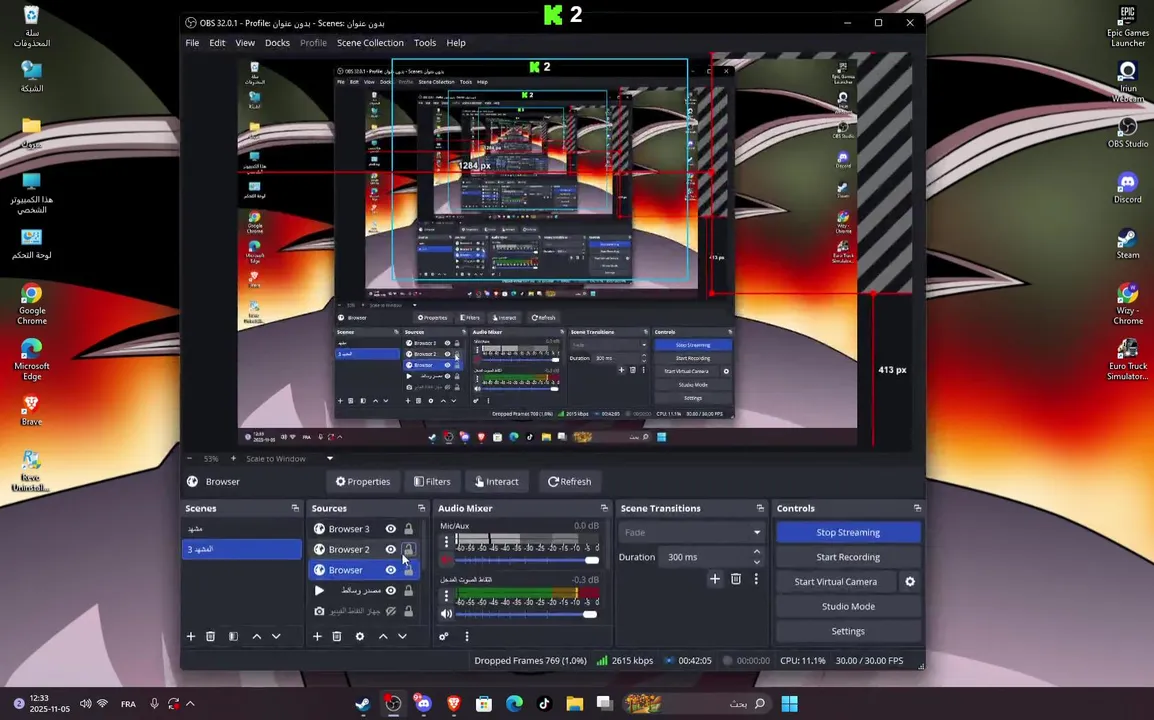The width and height of the screenshot is (1154, 720).
Task: Open the Docks menu
Action: tap(277, 43)
